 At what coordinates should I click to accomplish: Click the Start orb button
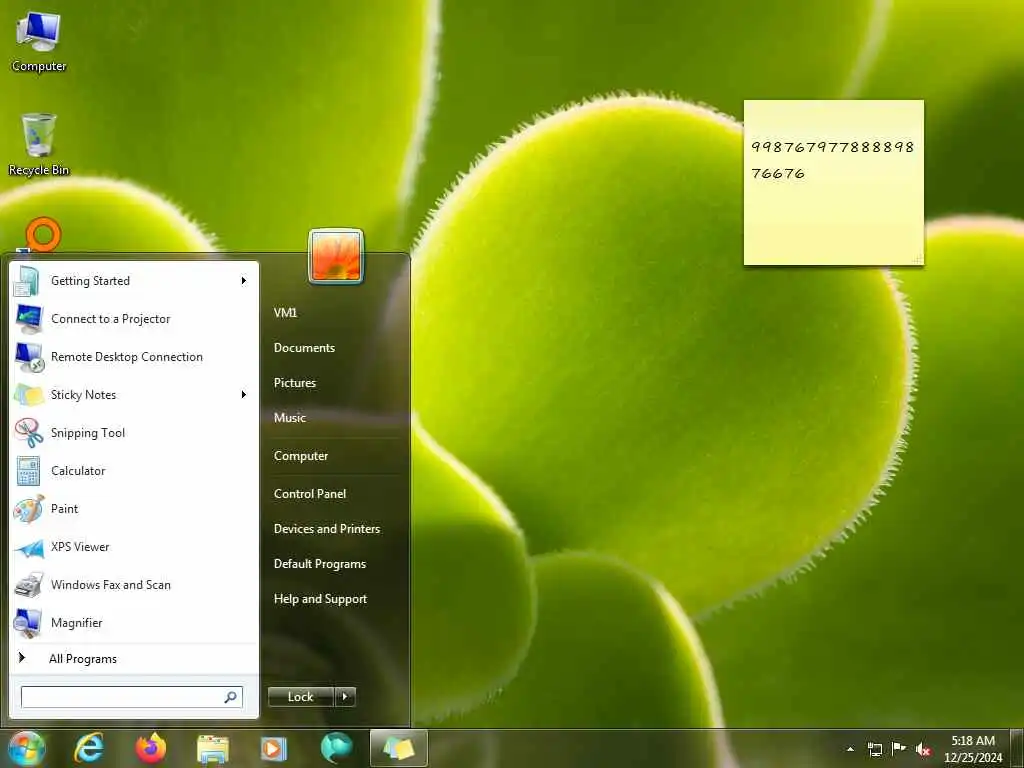27,748
